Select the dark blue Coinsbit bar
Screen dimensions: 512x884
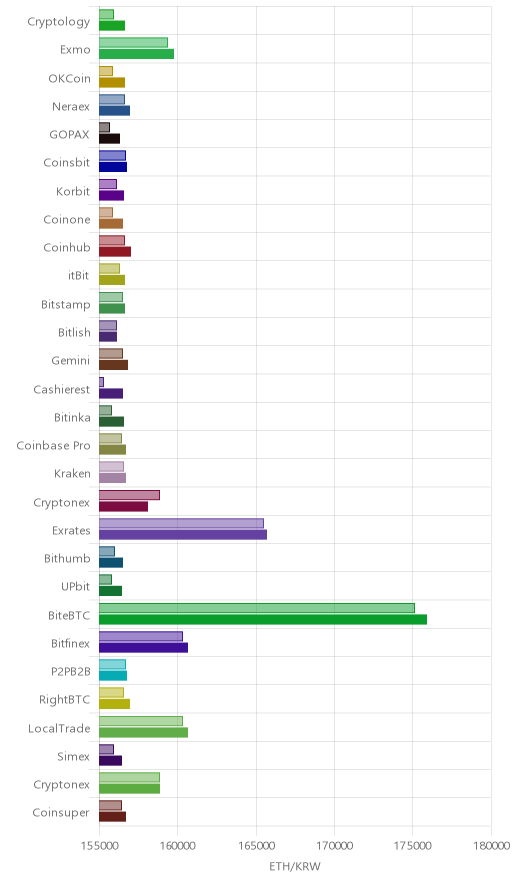coord(113,167)
